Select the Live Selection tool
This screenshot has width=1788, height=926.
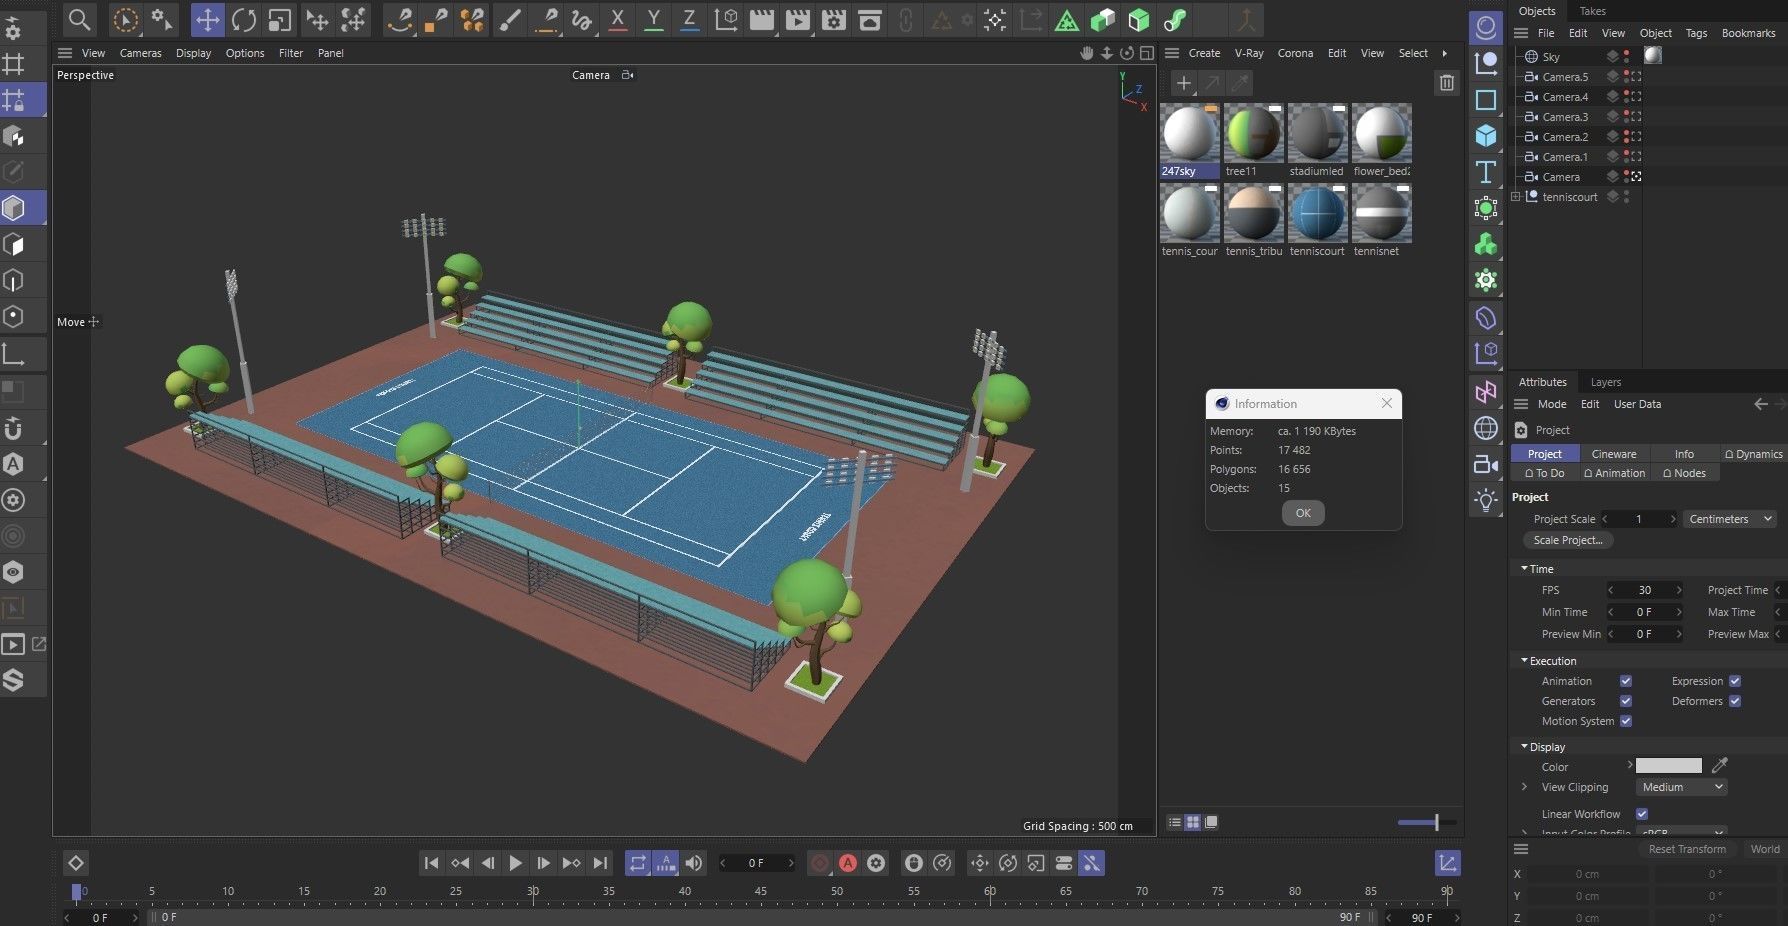(125, 19)
